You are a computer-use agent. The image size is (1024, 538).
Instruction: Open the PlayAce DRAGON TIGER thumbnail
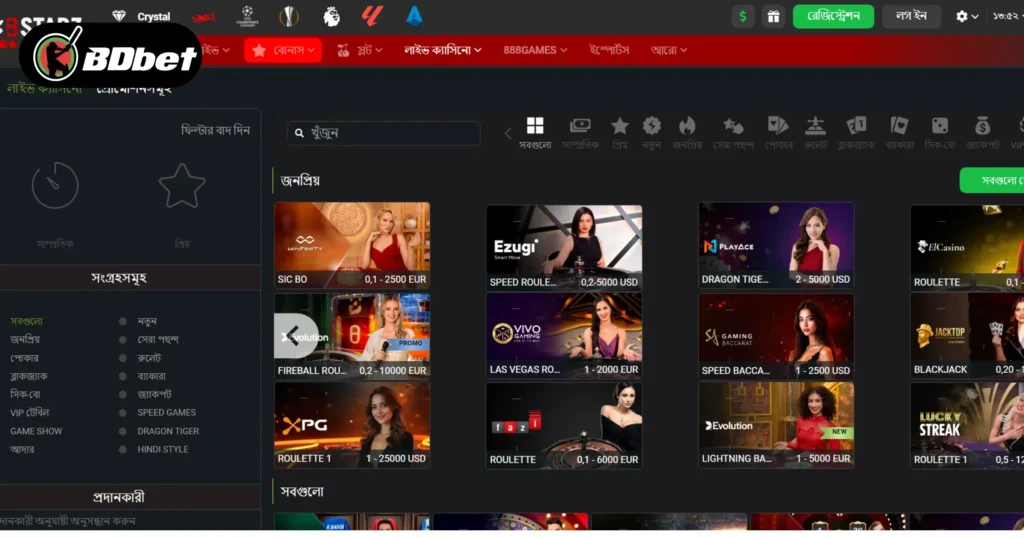776,245
